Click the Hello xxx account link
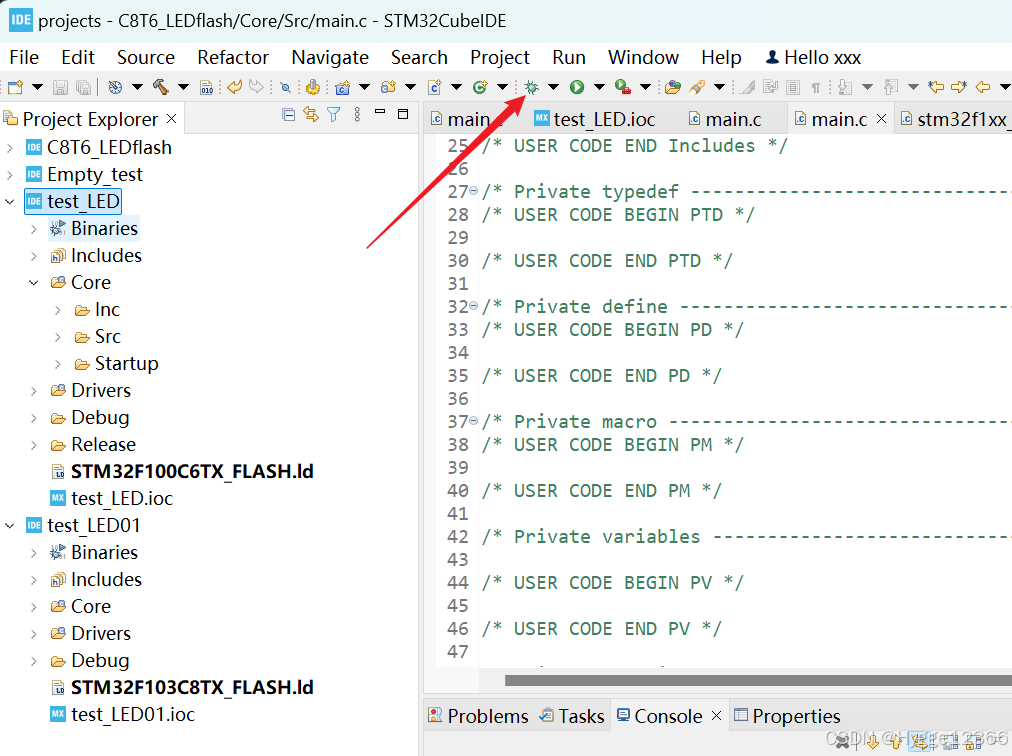The width and height of the screenshot is (1012, 756). pos(813,57)
